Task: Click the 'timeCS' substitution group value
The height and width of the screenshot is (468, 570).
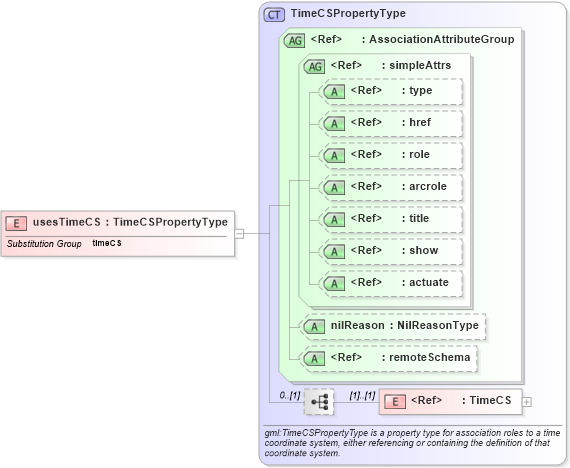Action: [107, 243]
